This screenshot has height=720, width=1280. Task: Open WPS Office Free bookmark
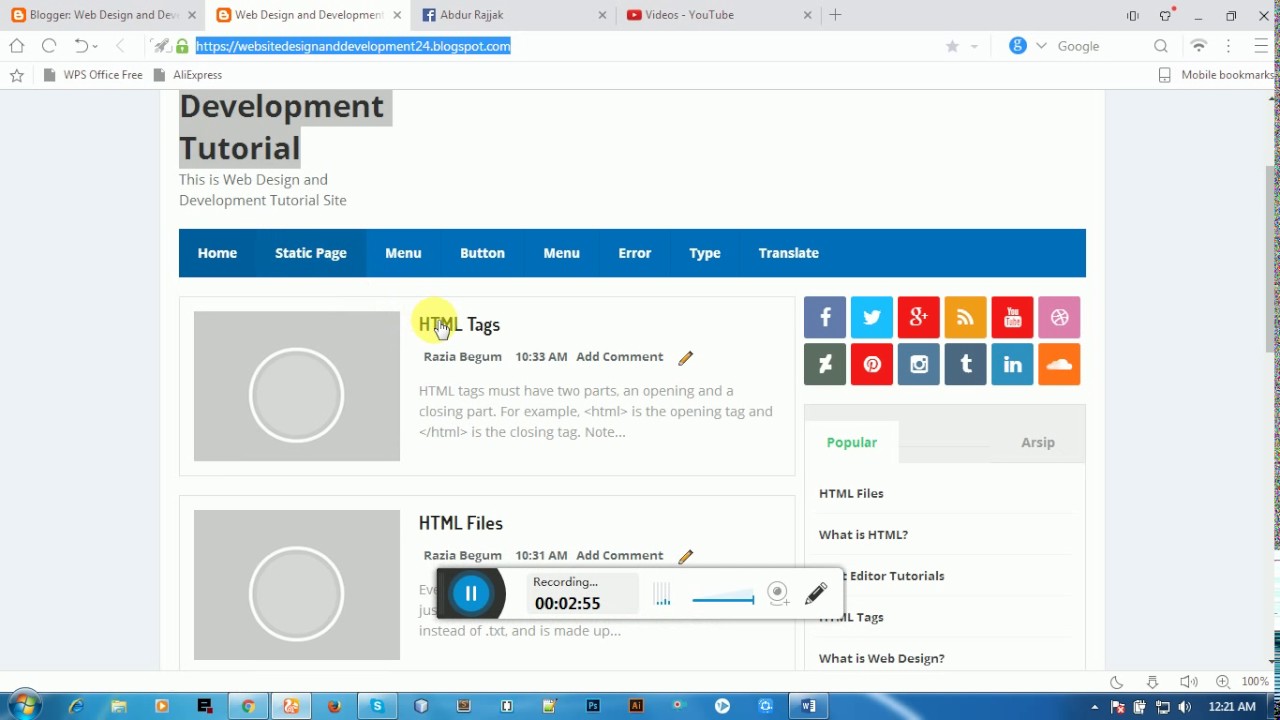click(x=92, y=75)
